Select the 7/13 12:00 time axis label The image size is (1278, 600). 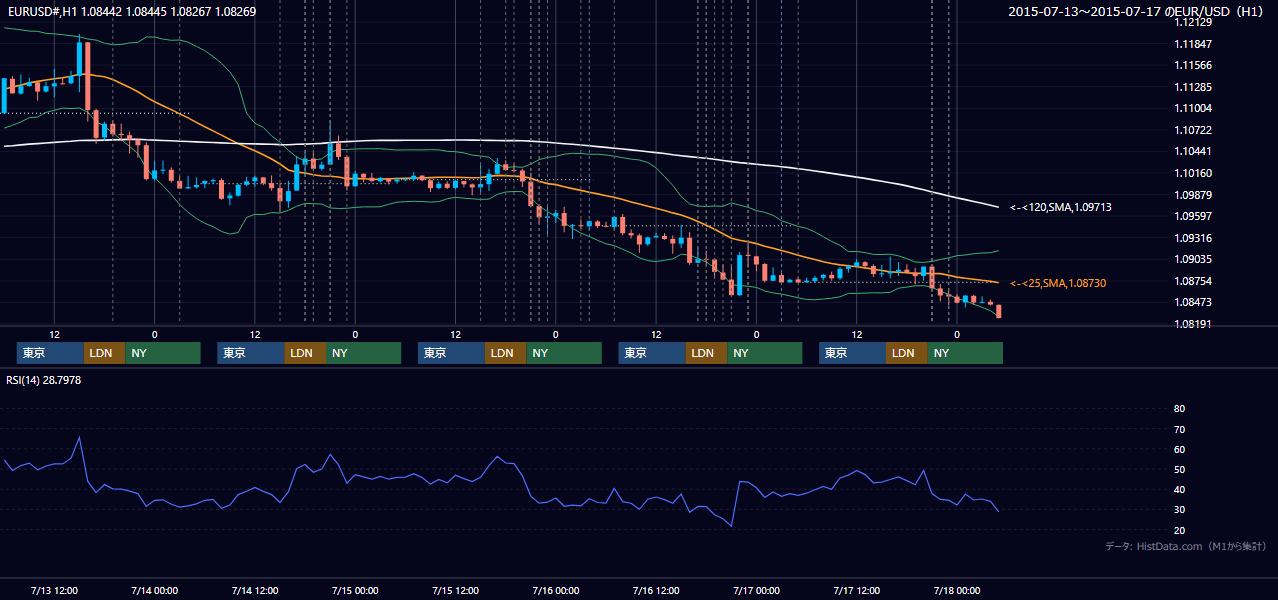[55, 590]
